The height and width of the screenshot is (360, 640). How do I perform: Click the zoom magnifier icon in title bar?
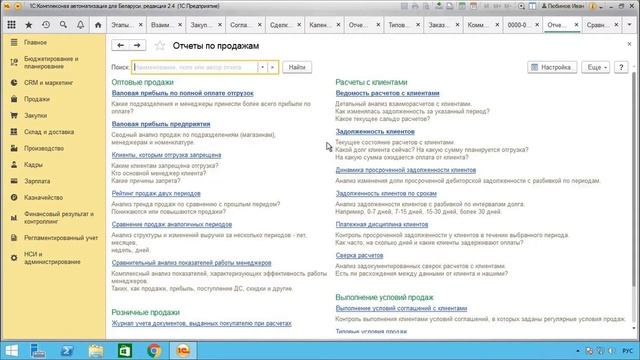click(x=521, y=6)
